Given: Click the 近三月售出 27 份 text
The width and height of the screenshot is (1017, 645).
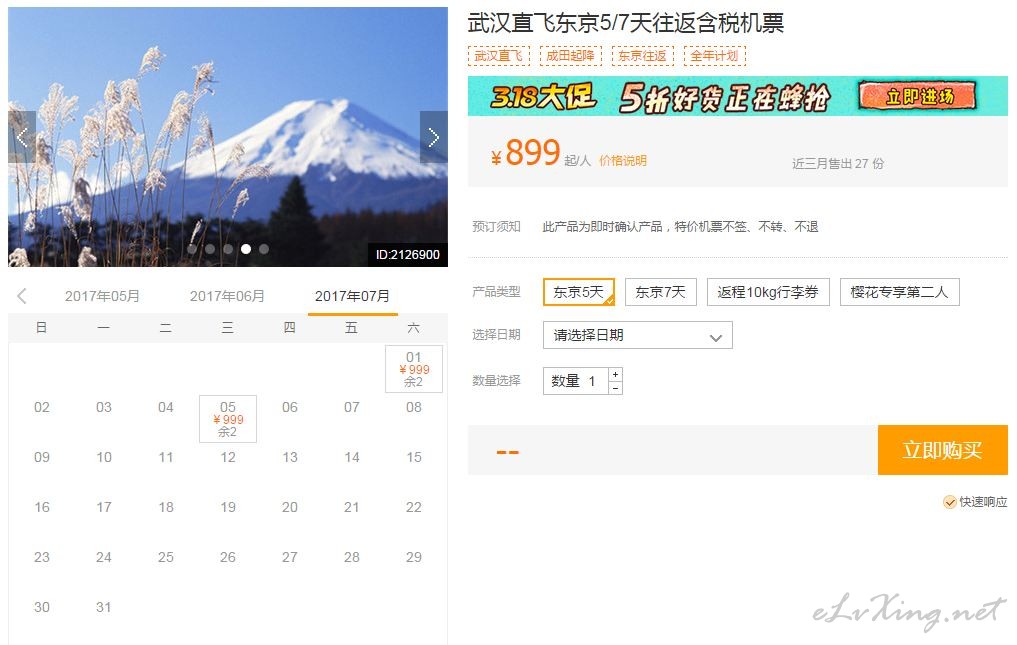Looking at the screenshot, I should (x=838, y=164).
